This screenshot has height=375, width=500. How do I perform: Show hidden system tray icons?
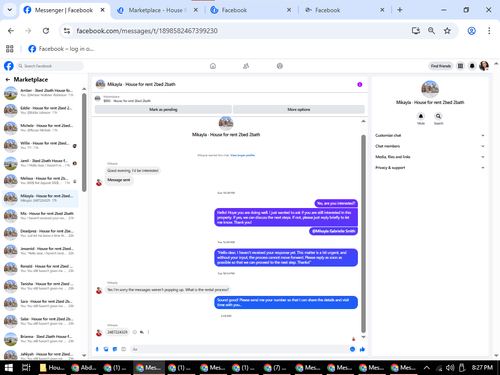(426, 368)
